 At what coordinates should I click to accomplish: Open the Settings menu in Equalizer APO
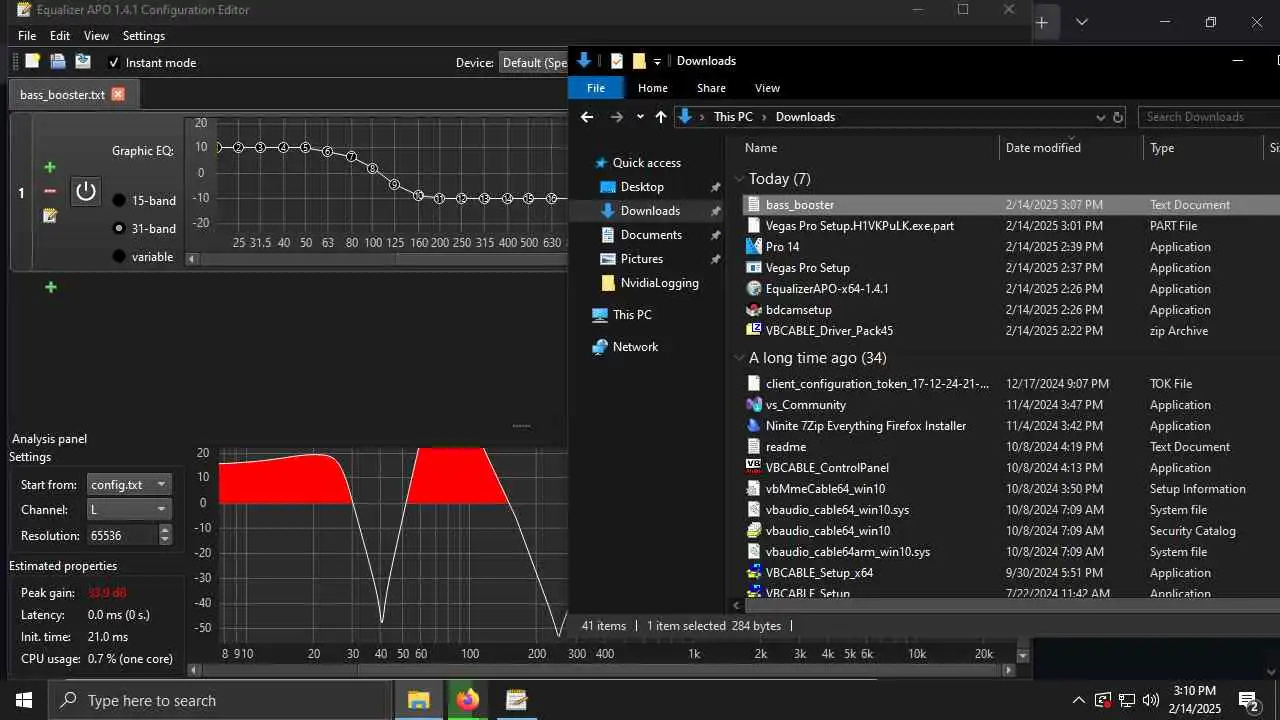click(144, 36)
